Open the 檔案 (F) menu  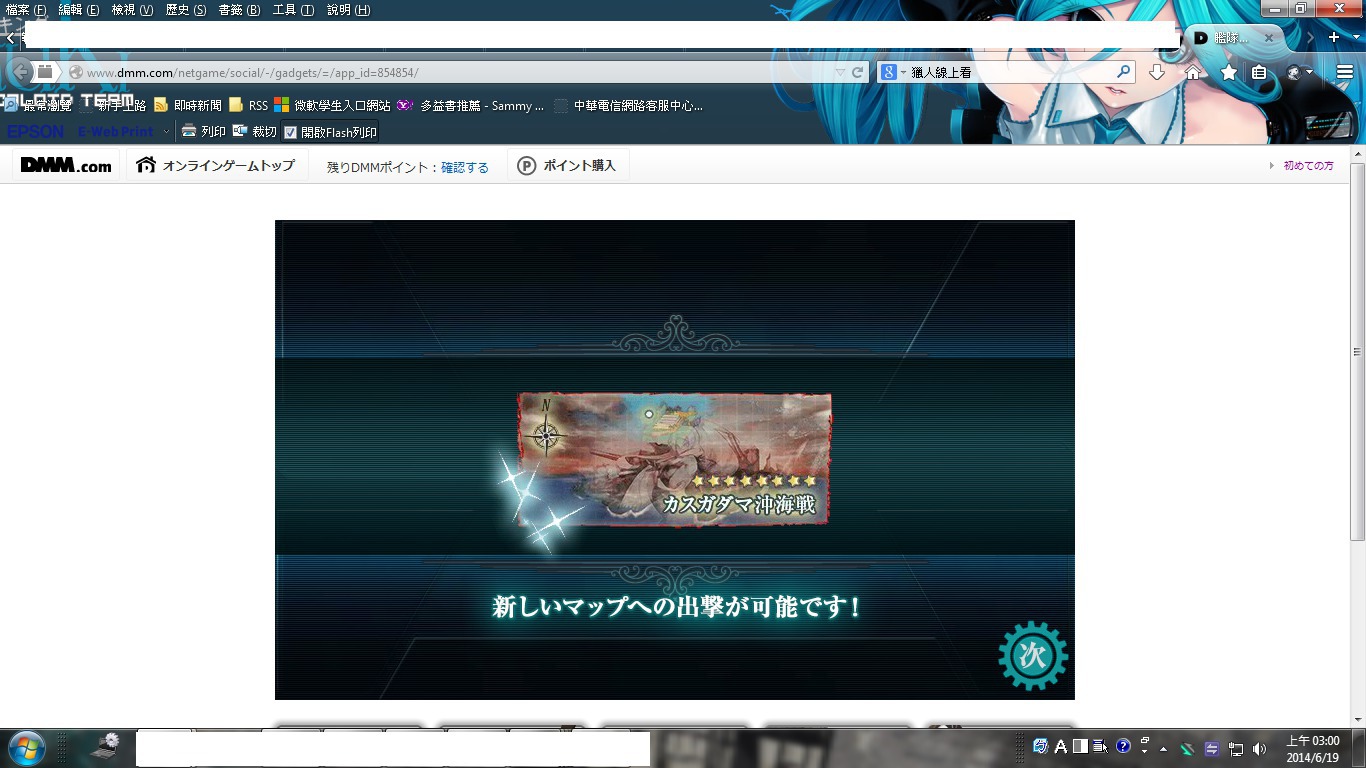click(26, 10)
